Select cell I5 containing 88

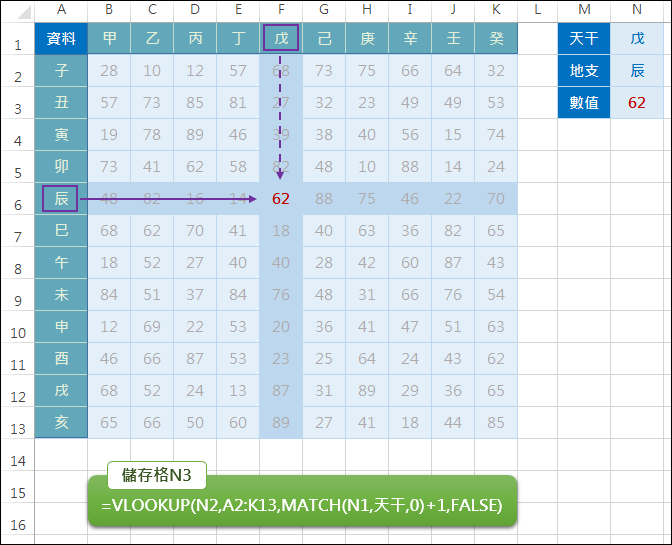[x=410, y=167]
